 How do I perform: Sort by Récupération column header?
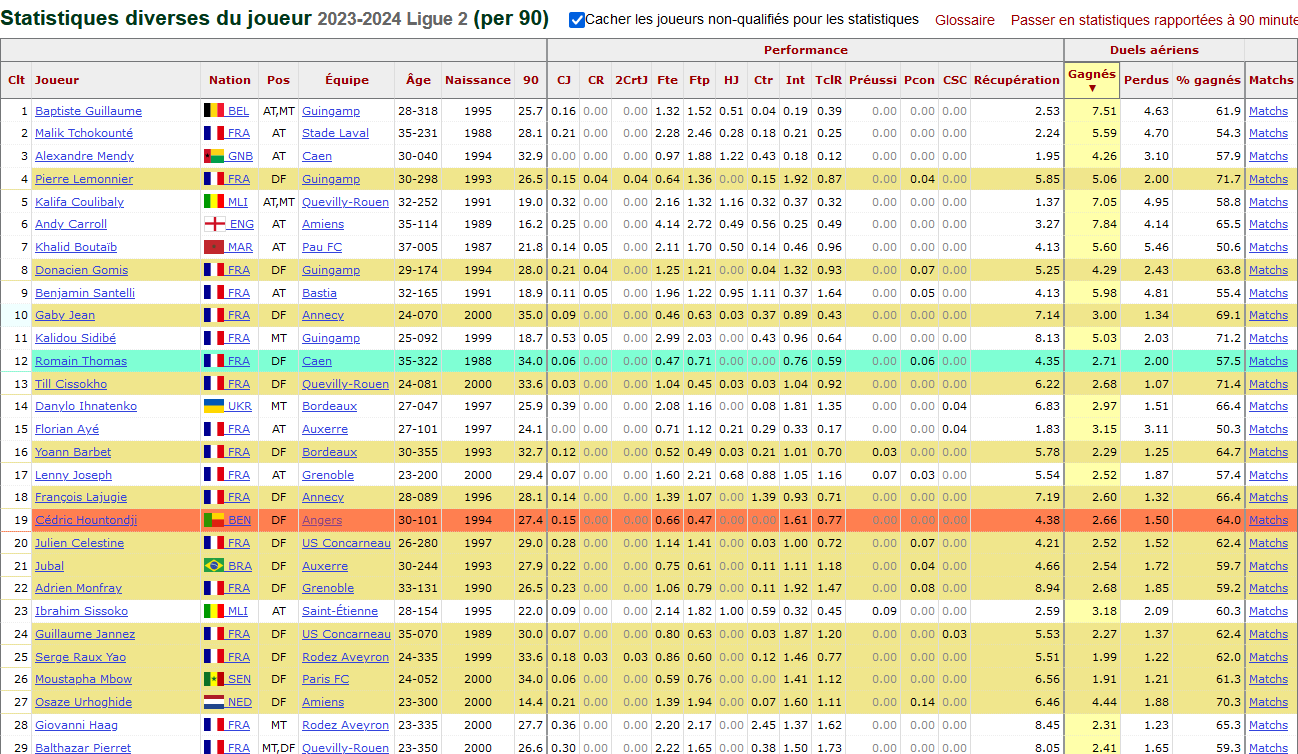(x=1016, y=80)
